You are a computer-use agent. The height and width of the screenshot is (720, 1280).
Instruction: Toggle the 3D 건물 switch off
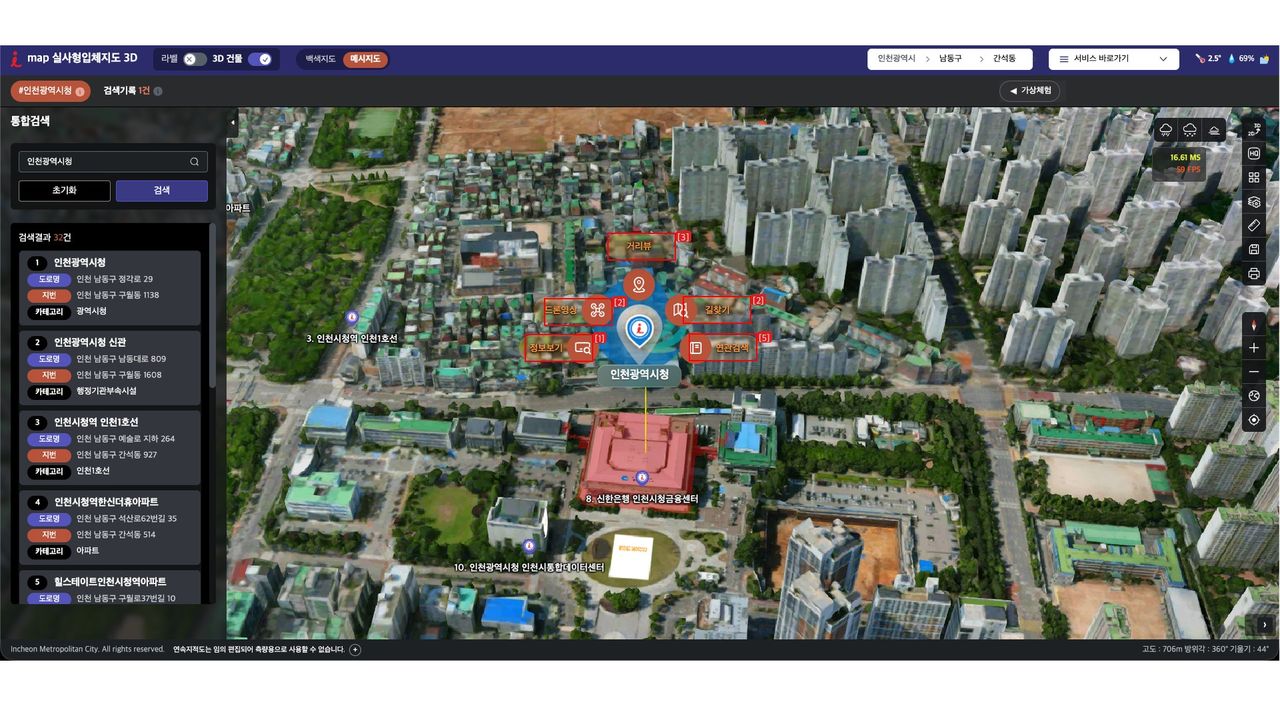pos(260,59)
